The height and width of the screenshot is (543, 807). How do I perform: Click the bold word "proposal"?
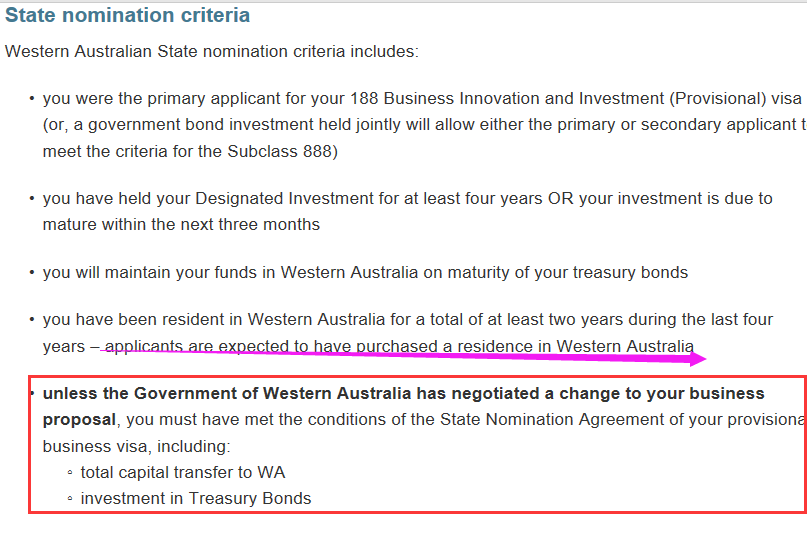point(79,420)
